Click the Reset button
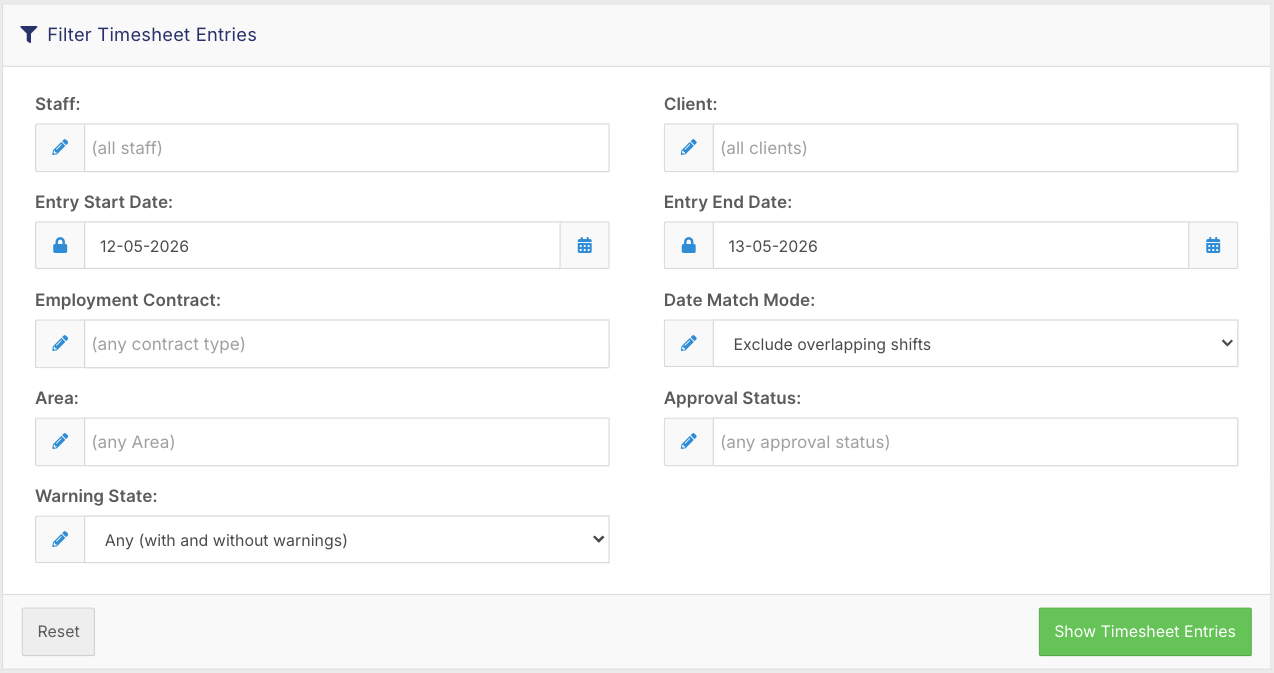Image resolution: width=1274 pixels, height=673 pixels. click(58, 632)
